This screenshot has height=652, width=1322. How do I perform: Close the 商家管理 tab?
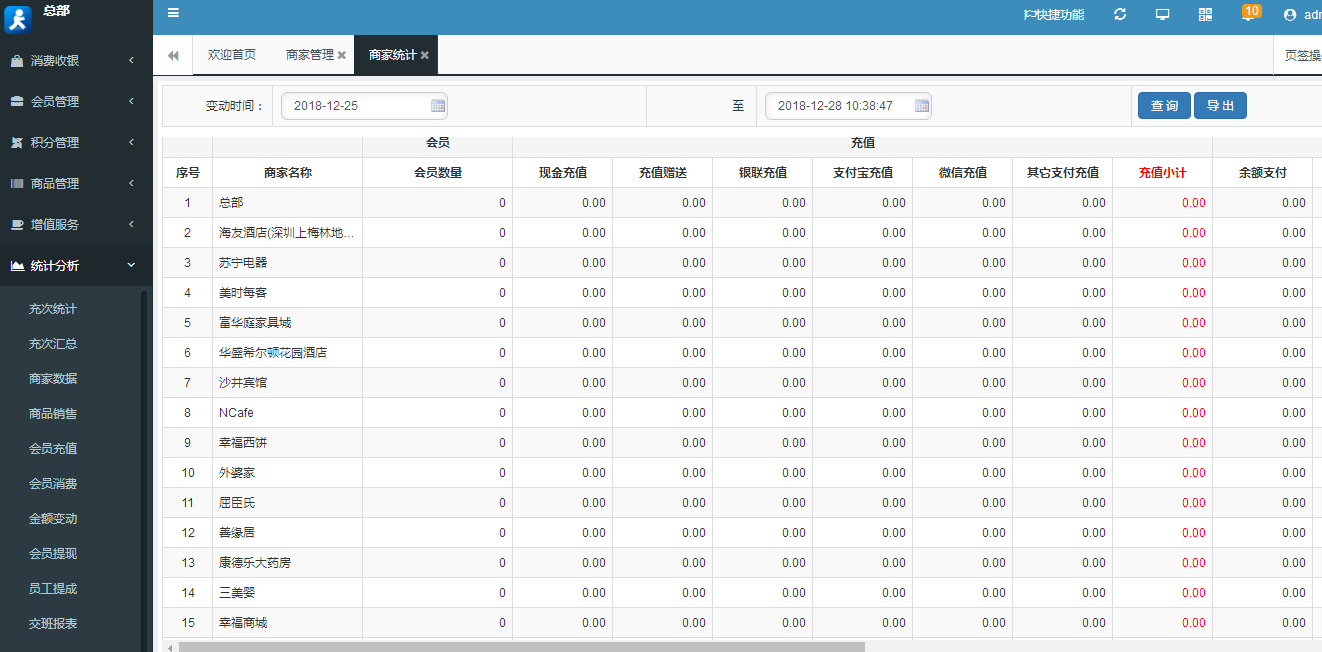coord(342,56)
